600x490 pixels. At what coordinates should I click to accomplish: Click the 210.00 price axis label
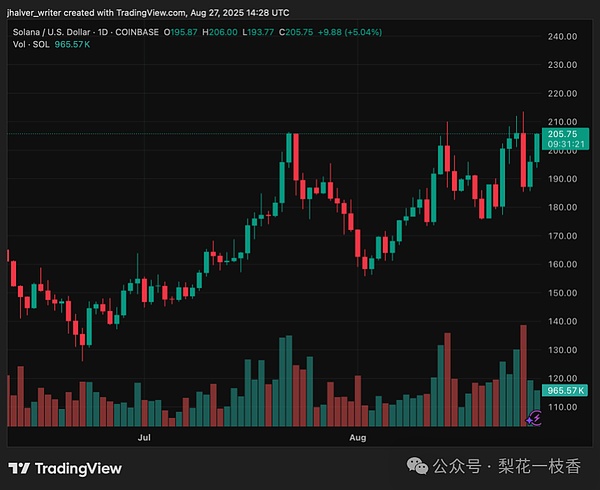point(562,122)
